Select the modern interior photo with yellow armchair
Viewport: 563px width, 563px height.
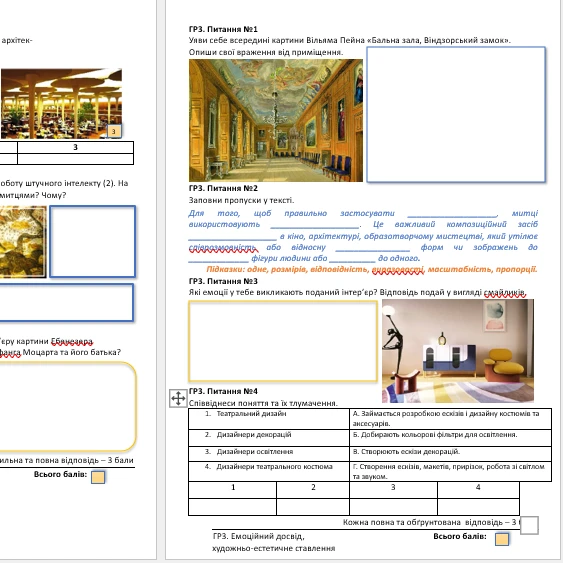[458, 350]
